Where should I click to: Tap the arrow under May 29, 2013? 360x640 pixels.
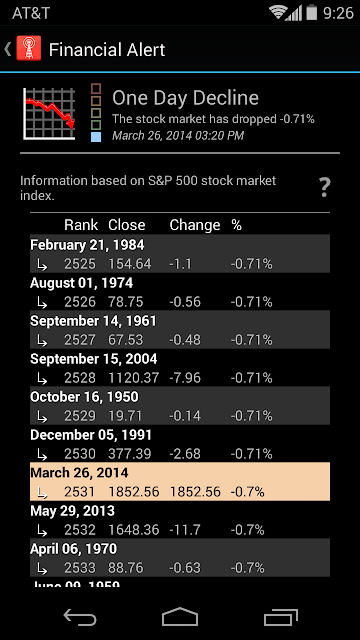(42, 531)
